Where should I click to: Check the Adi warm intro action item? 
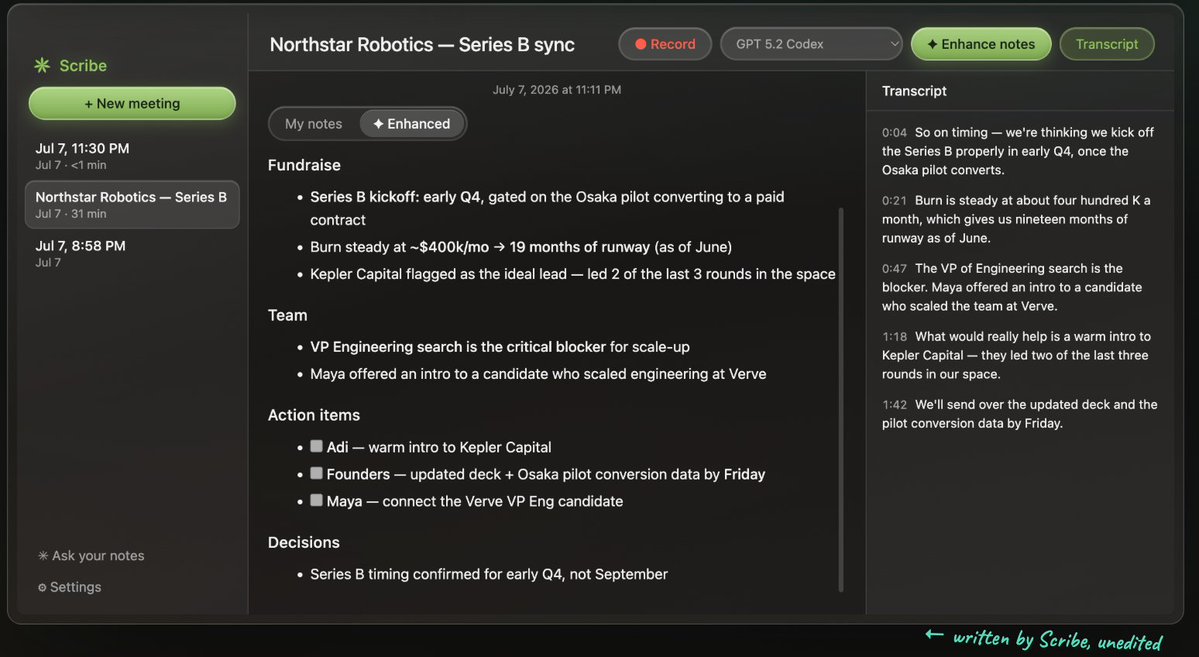coord(316,446)
